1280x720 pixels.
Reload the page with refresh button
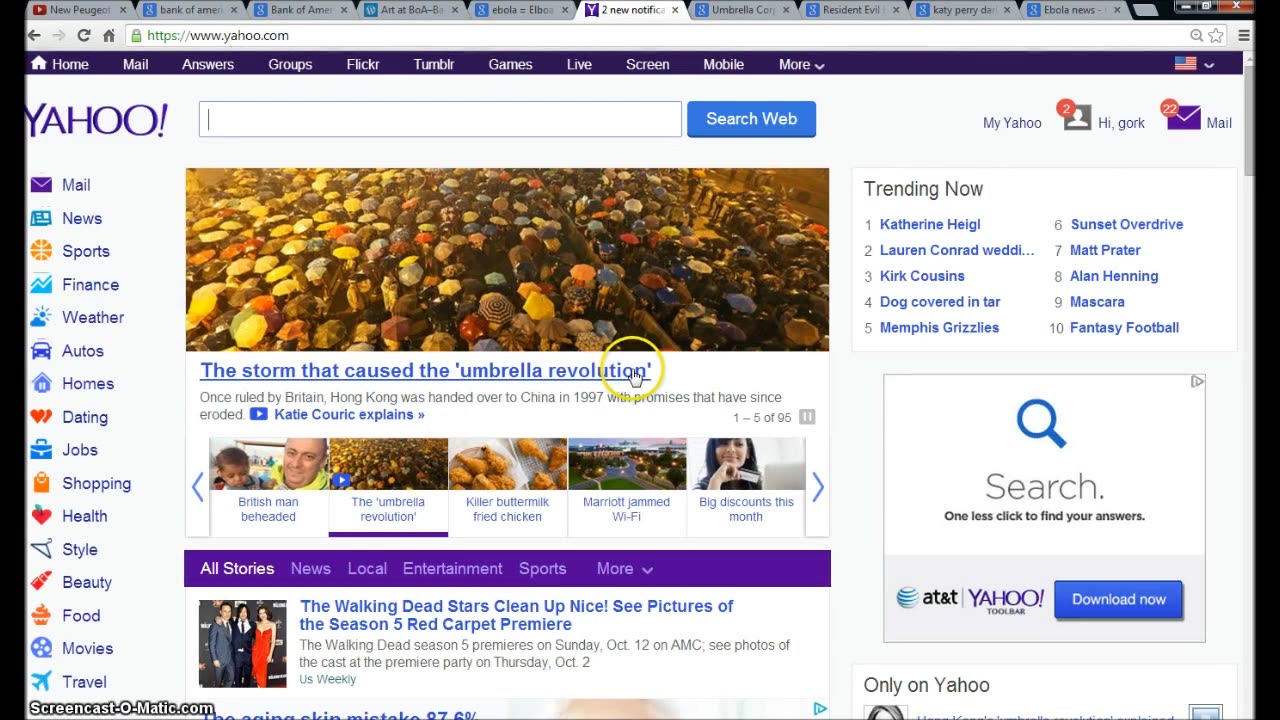click(84, 35)
